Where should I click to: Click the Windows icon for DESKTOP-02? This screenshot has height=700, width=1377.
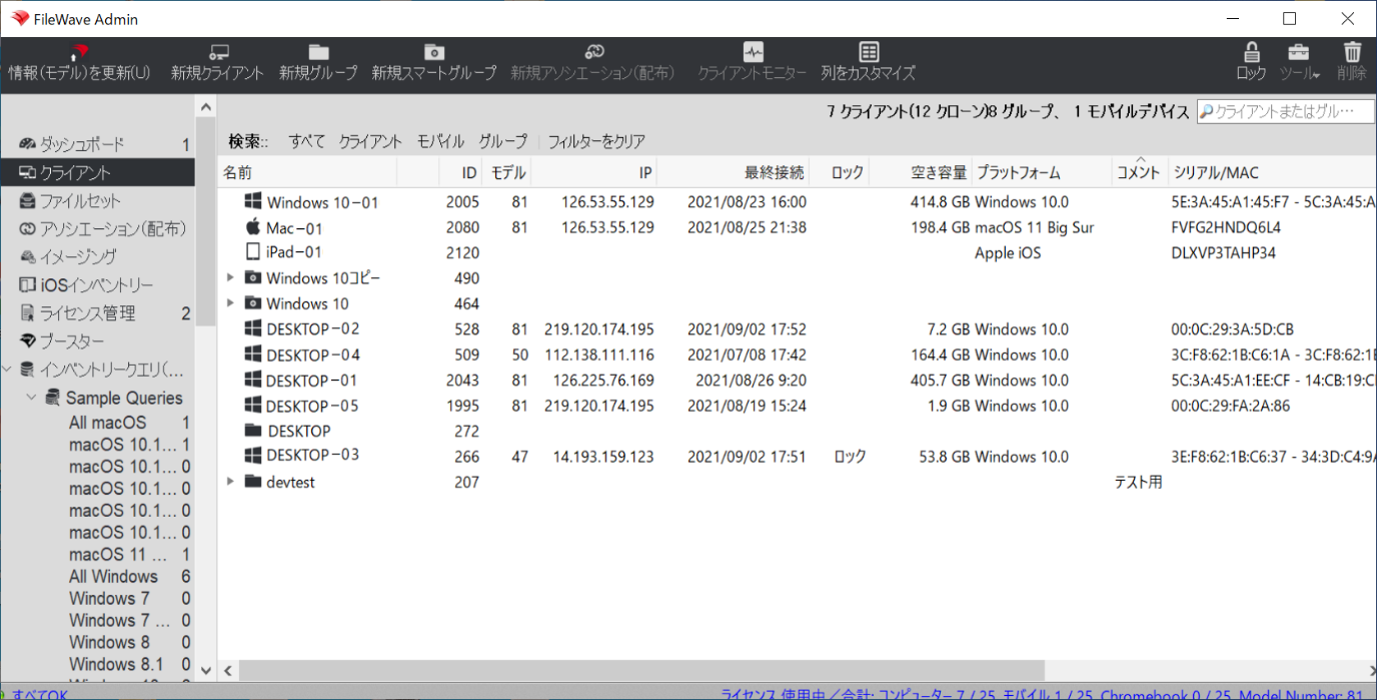[x=253, y=328]
